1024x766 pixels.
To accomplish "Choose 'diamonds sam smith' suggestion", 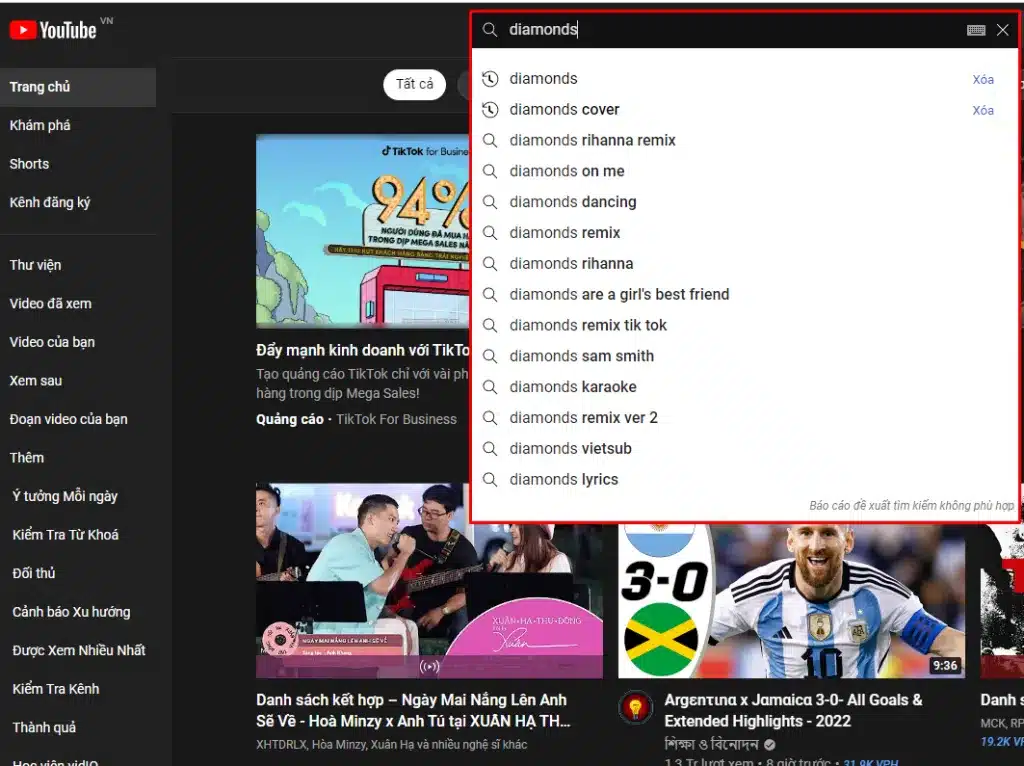I will (581, 356).
